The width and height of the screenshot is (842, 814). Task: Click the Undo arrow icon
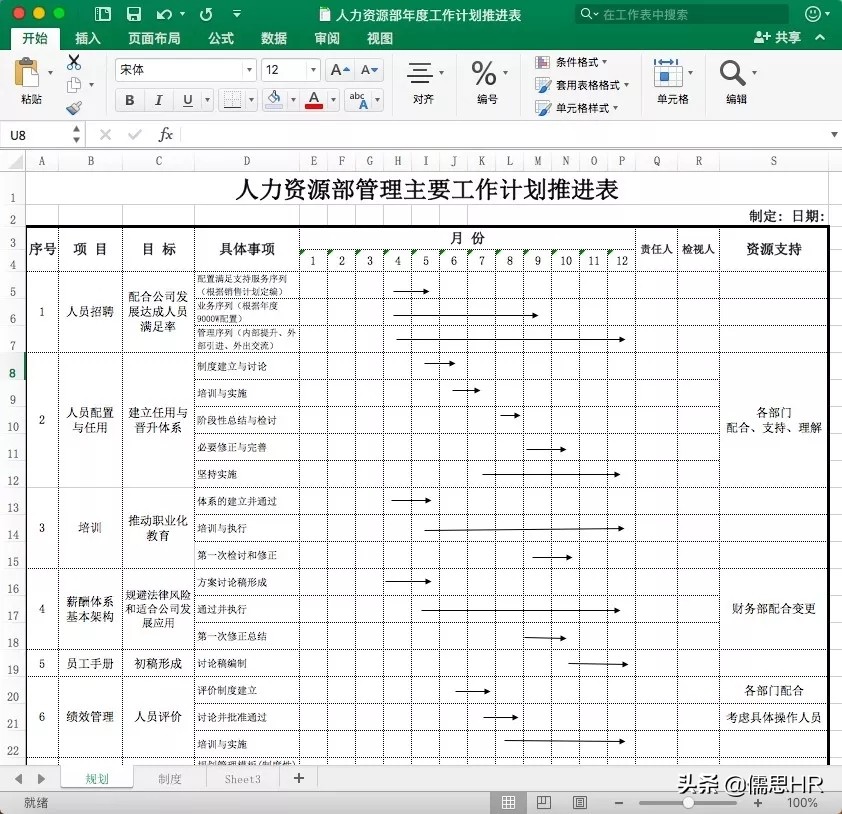click(162, 13)
